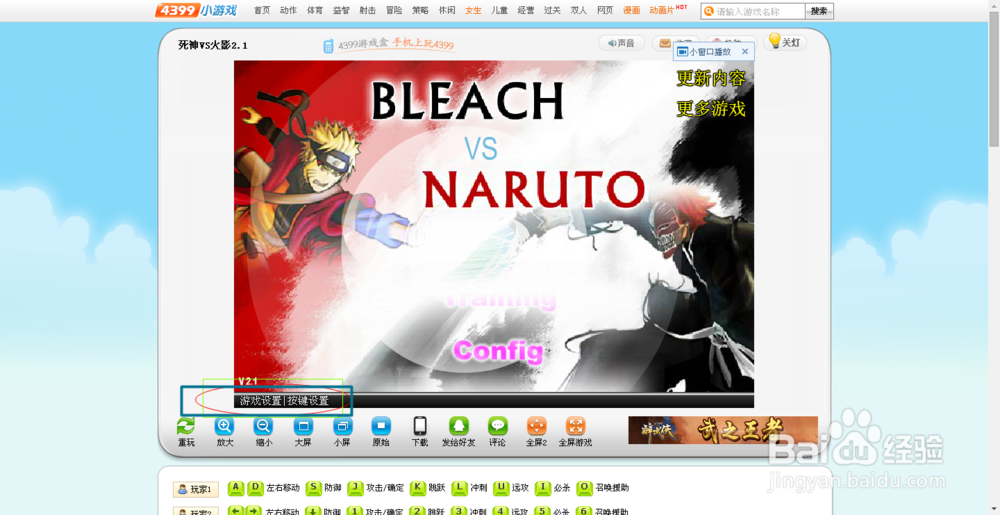This screenshot has width=1000, height=515.
Task: Open the 首页 navigation item
Action: [262, 10]
